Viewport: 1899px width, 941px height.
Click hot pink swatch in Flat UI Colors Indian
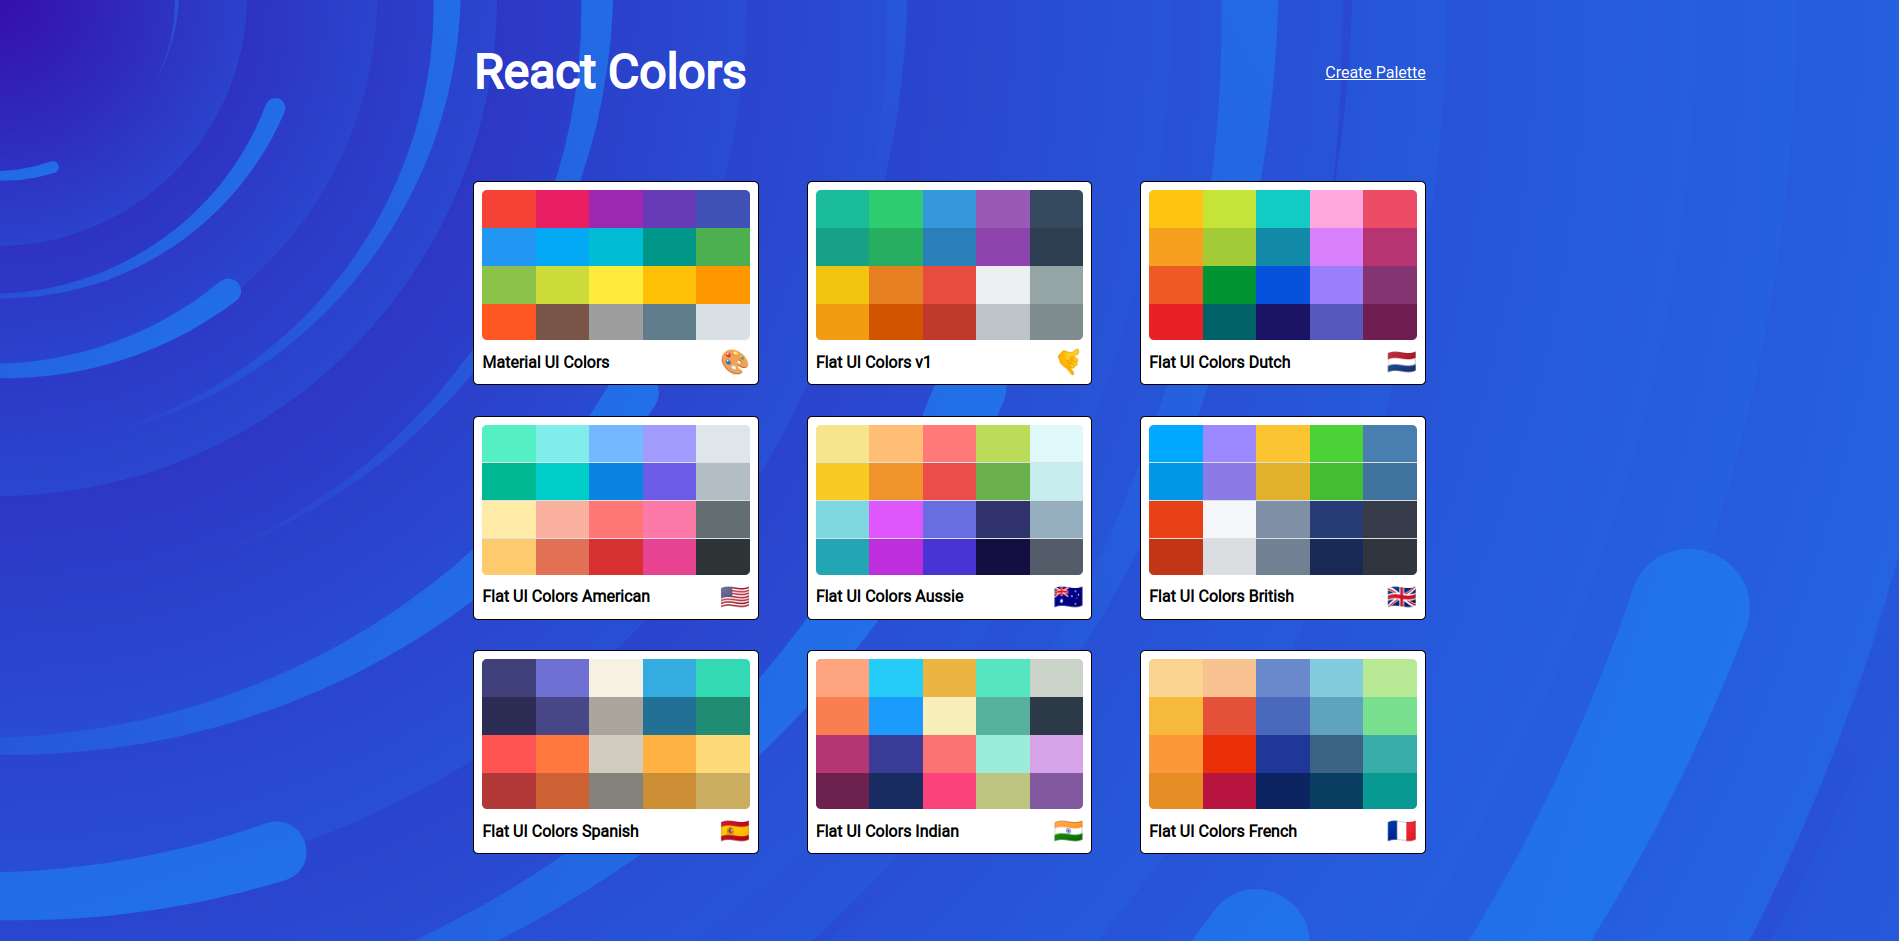click(x=949, y=791)
